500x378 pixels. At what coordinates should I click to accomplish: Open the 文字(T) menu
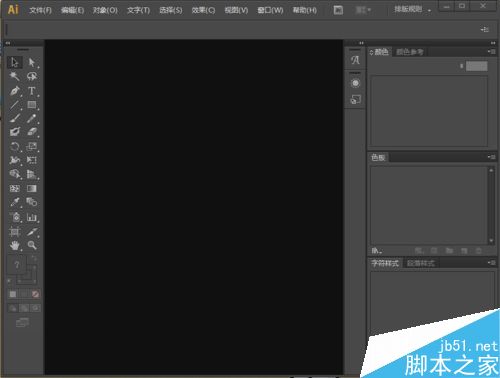[138, 10]
